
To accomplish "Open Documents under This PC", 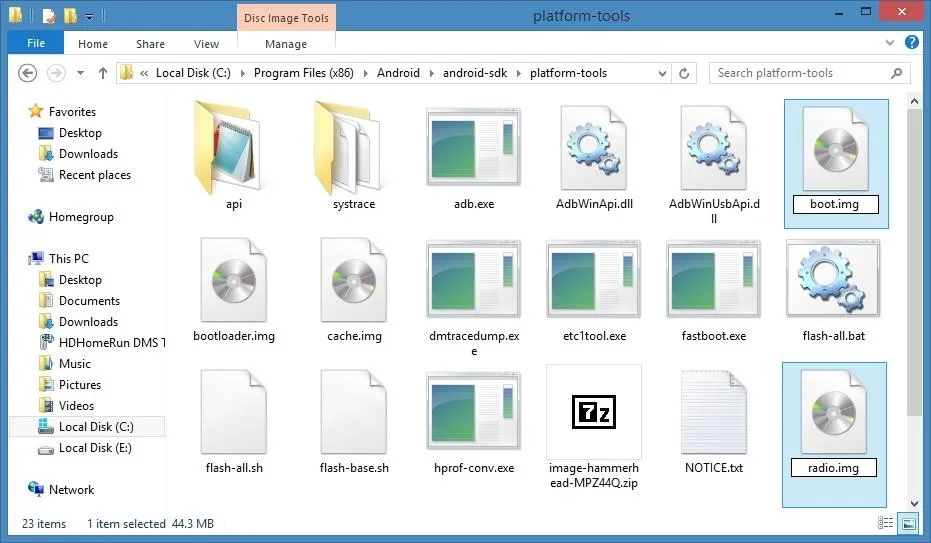I will pos(89,301).
